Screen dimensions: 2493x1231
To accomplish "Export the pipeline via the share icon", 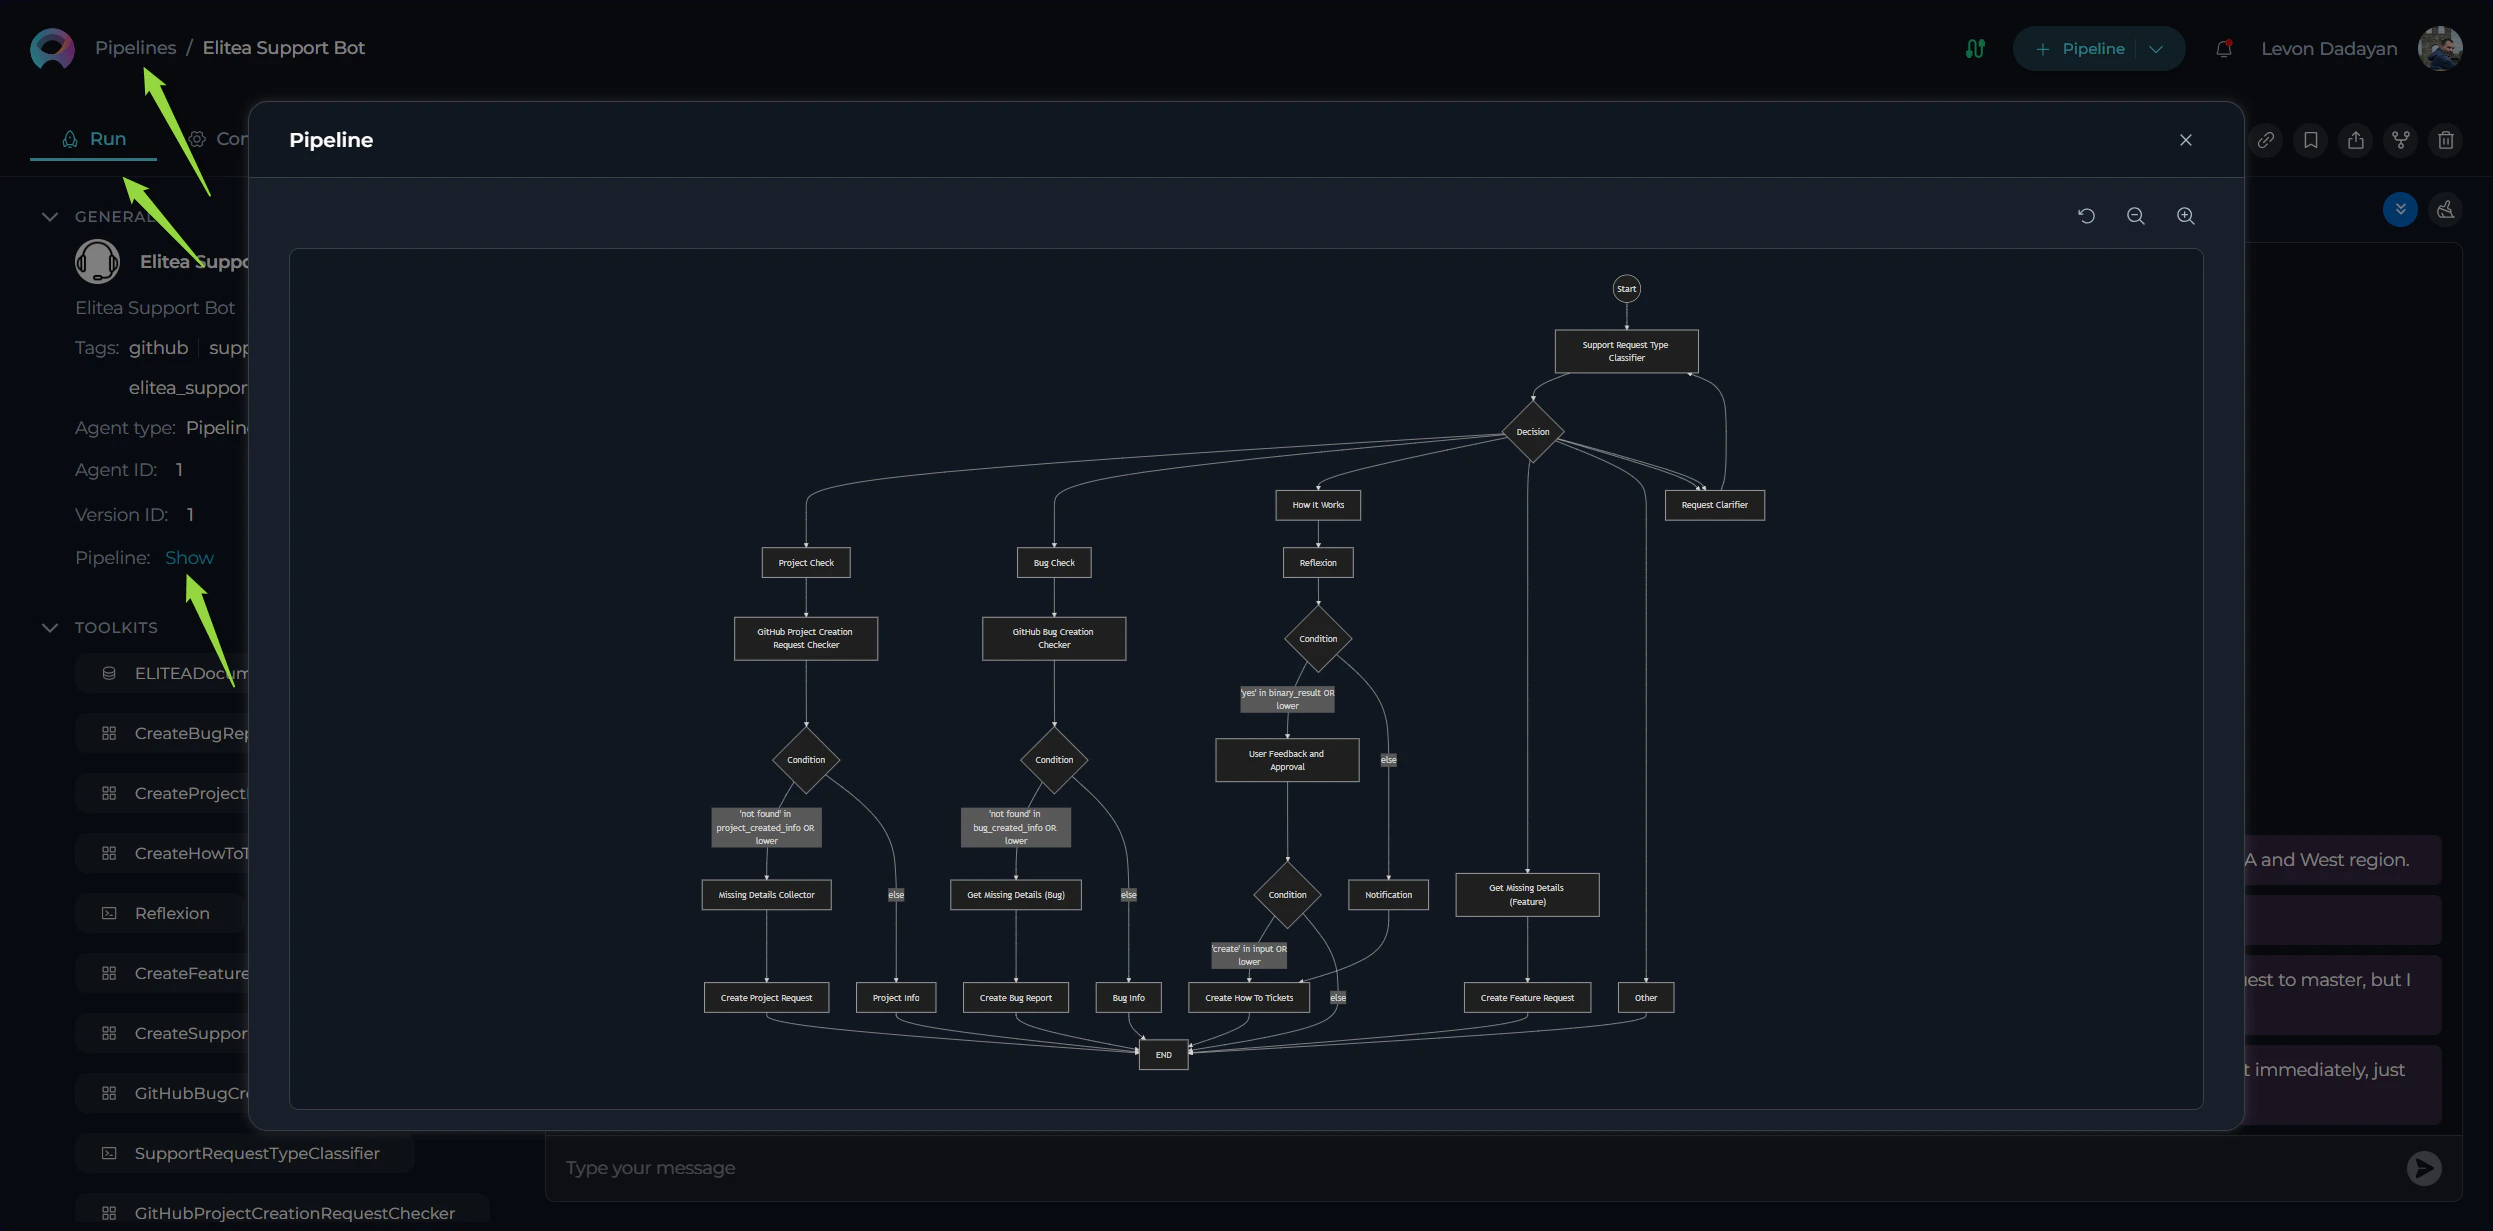I will (x=2355, y=140).
